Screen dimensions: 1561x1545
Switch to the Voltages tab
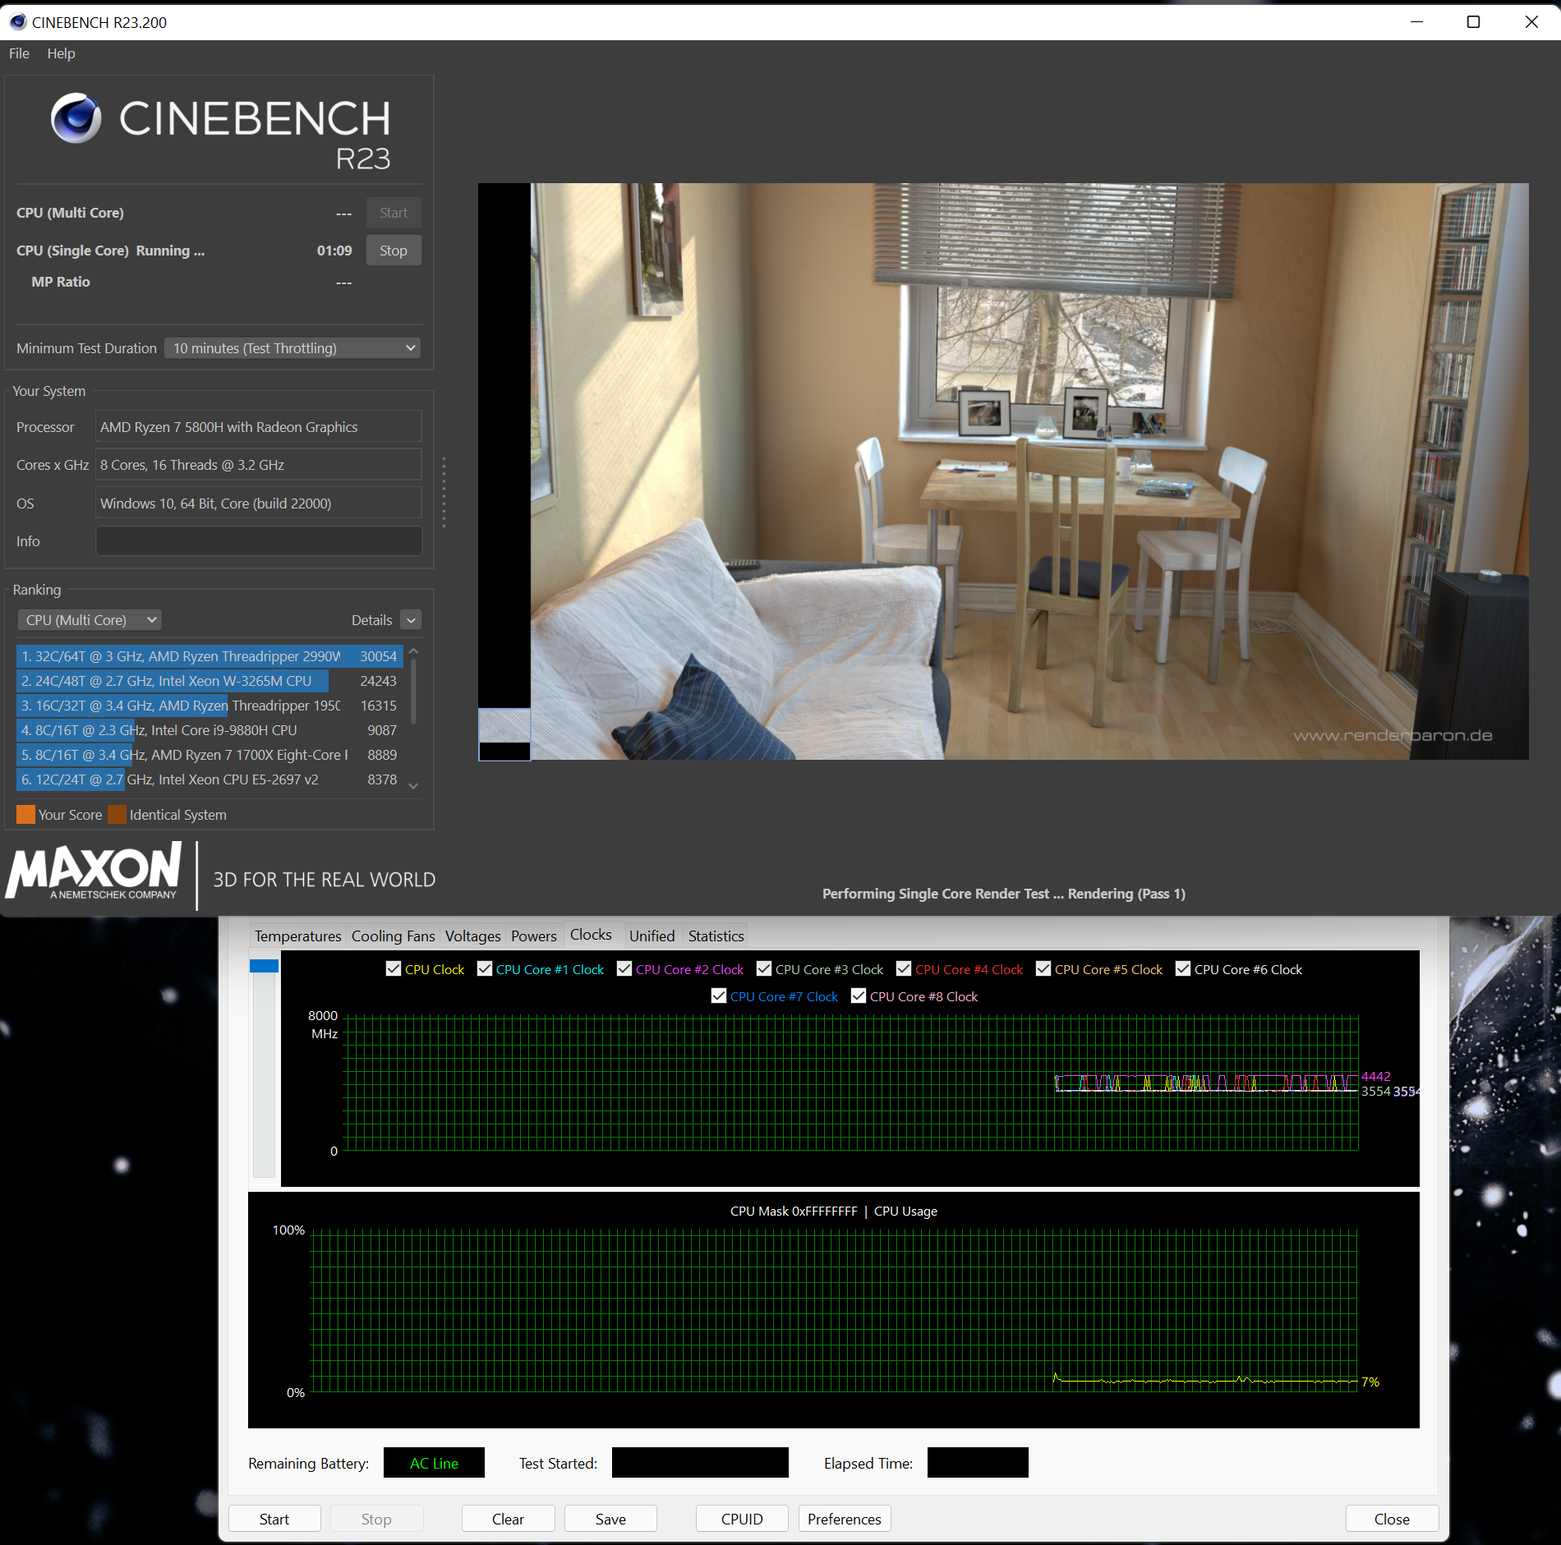point(473,936)
